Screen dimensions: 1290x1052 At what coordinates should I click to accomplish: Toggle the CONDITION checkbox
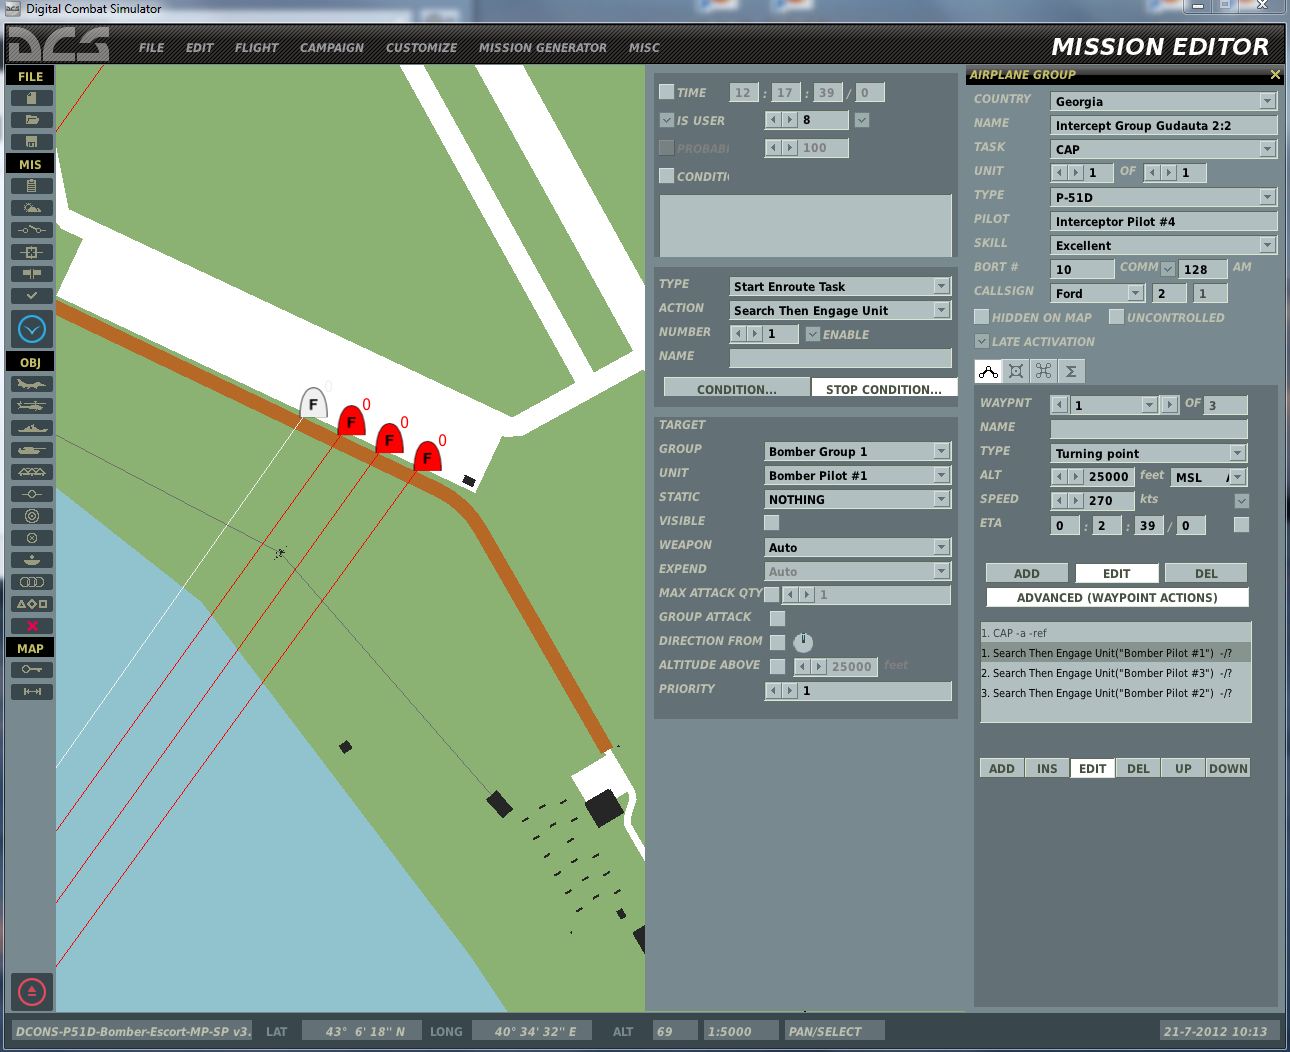pos(666,176)
